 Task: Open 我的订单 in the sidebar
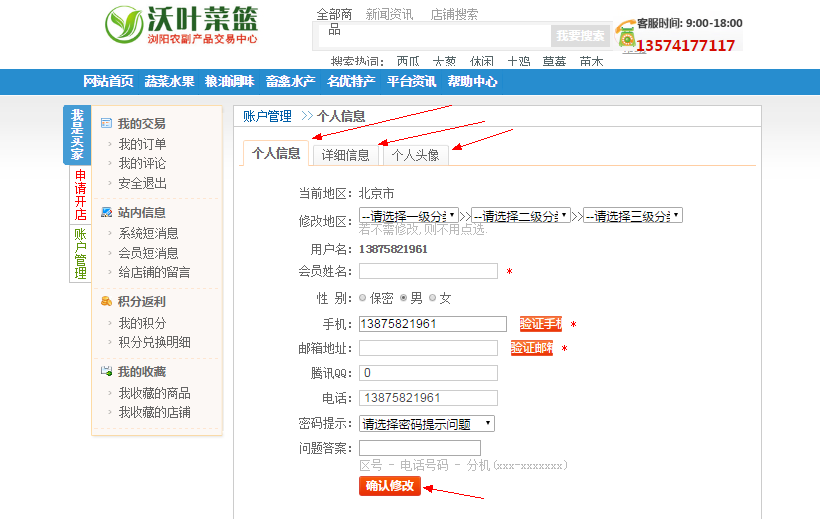click(x=142, y=144)
